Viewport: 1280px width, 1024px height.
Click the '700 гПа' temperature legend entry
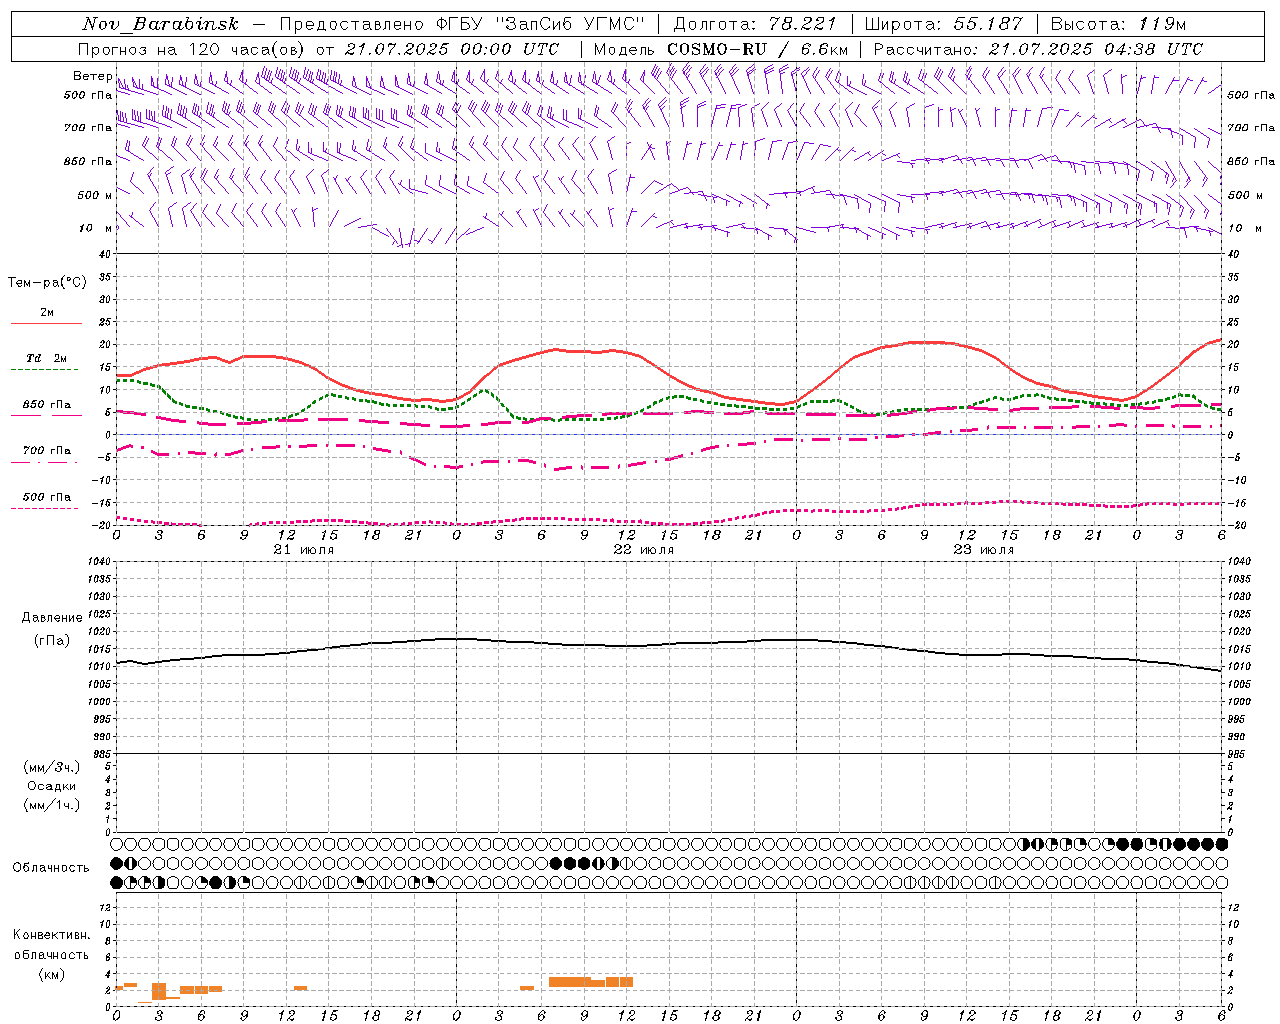(x=46, y=451)
